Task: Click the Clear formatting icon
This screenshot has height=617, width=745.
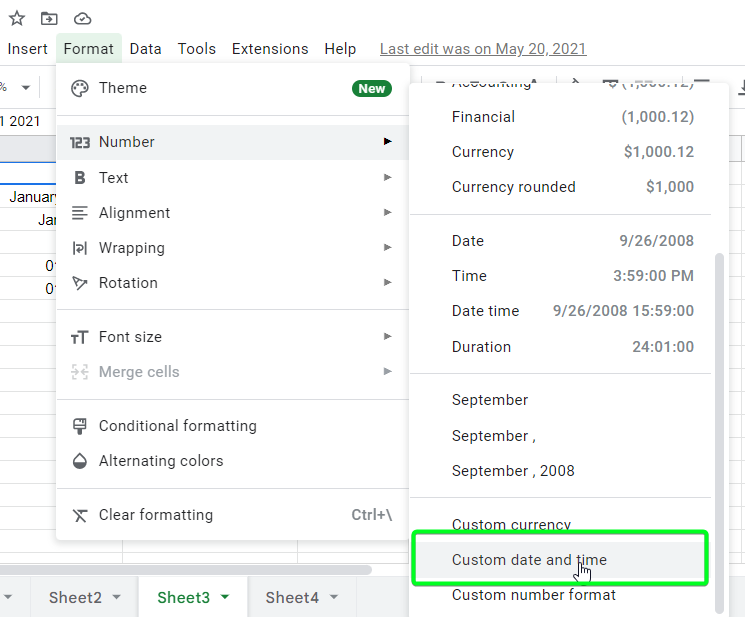Action: (80, 515)
